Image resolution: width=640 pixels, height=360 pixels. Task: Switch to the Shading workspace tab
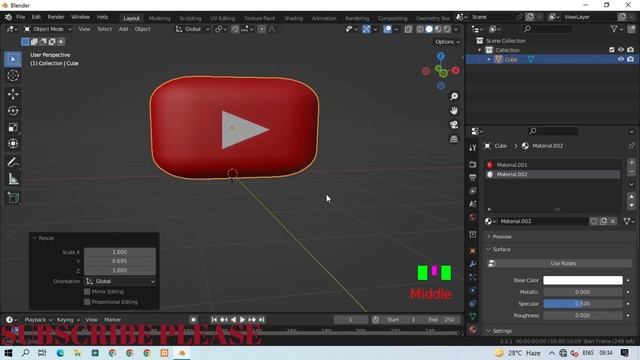293,18
